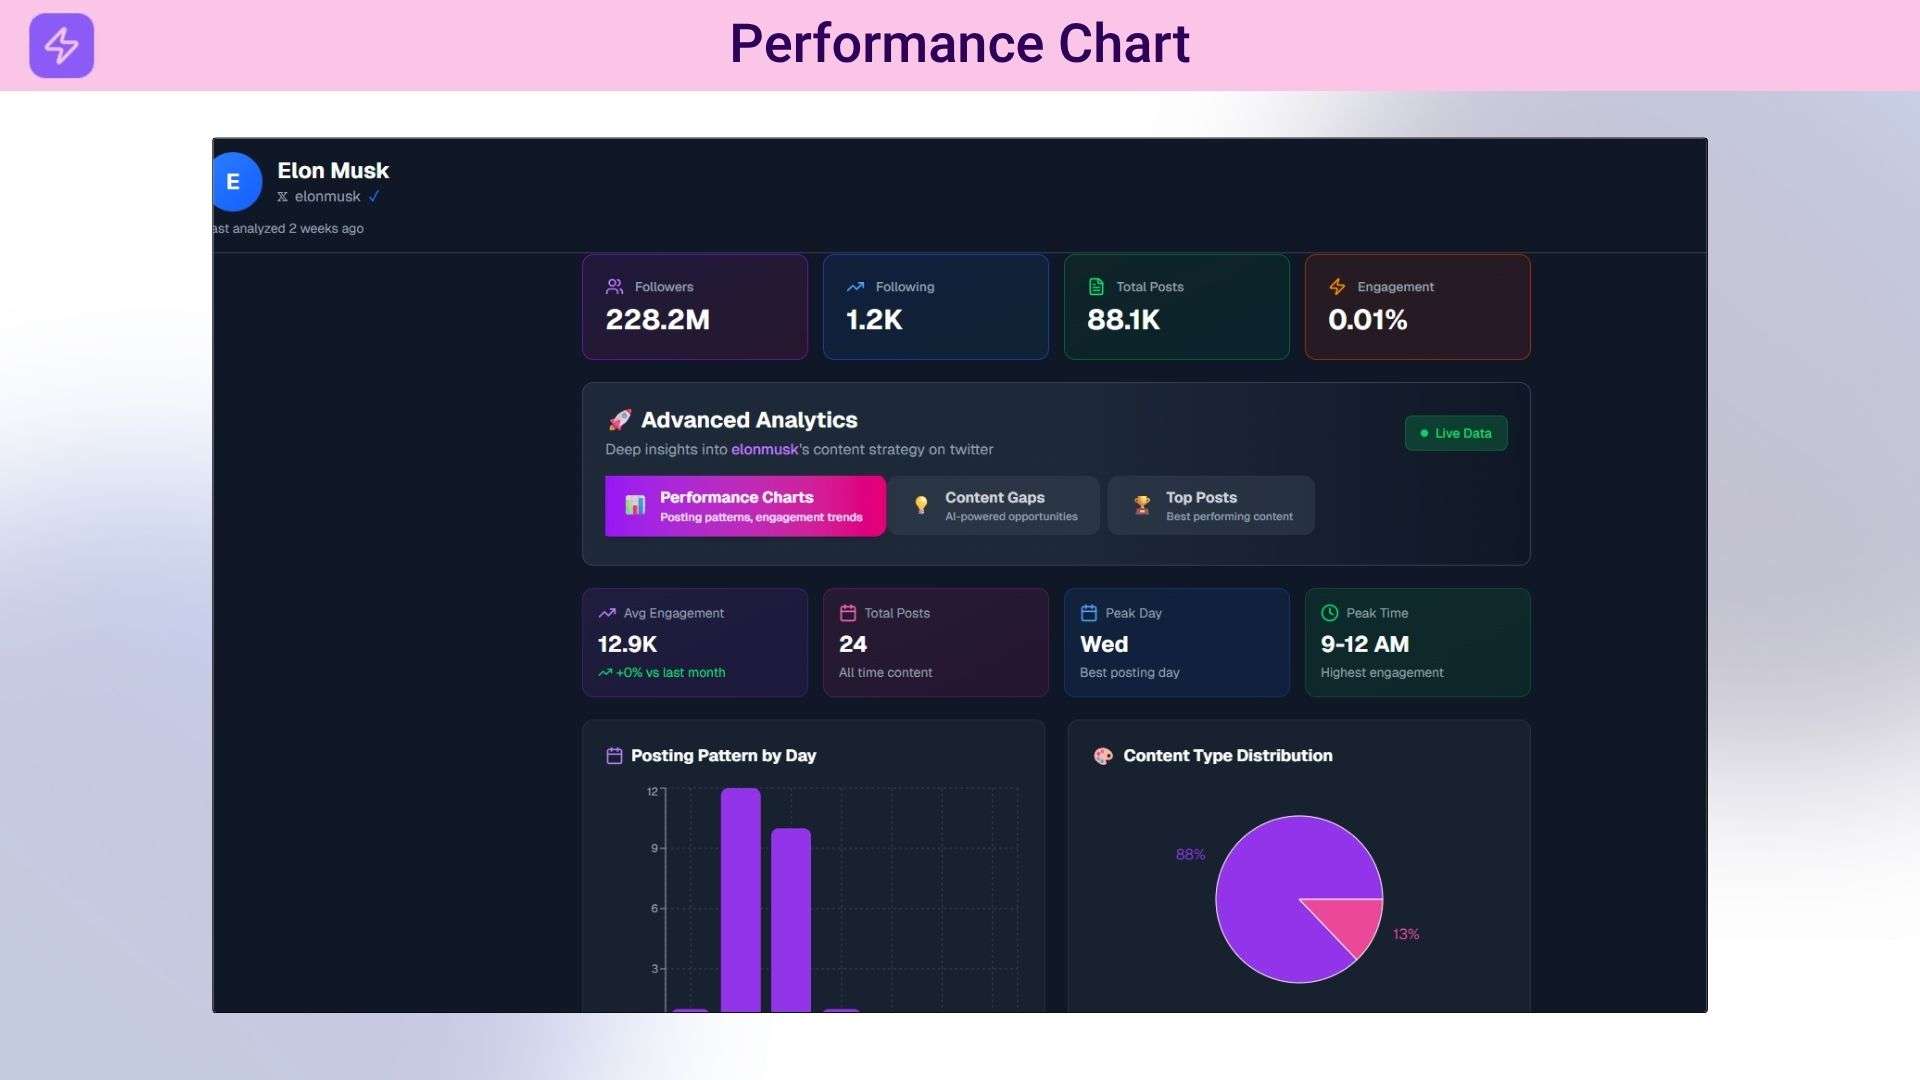Image resolution: width=1920 pixels, height=1080 pixels.
Task: Click the Followers people icon
Action: point(614,287)
